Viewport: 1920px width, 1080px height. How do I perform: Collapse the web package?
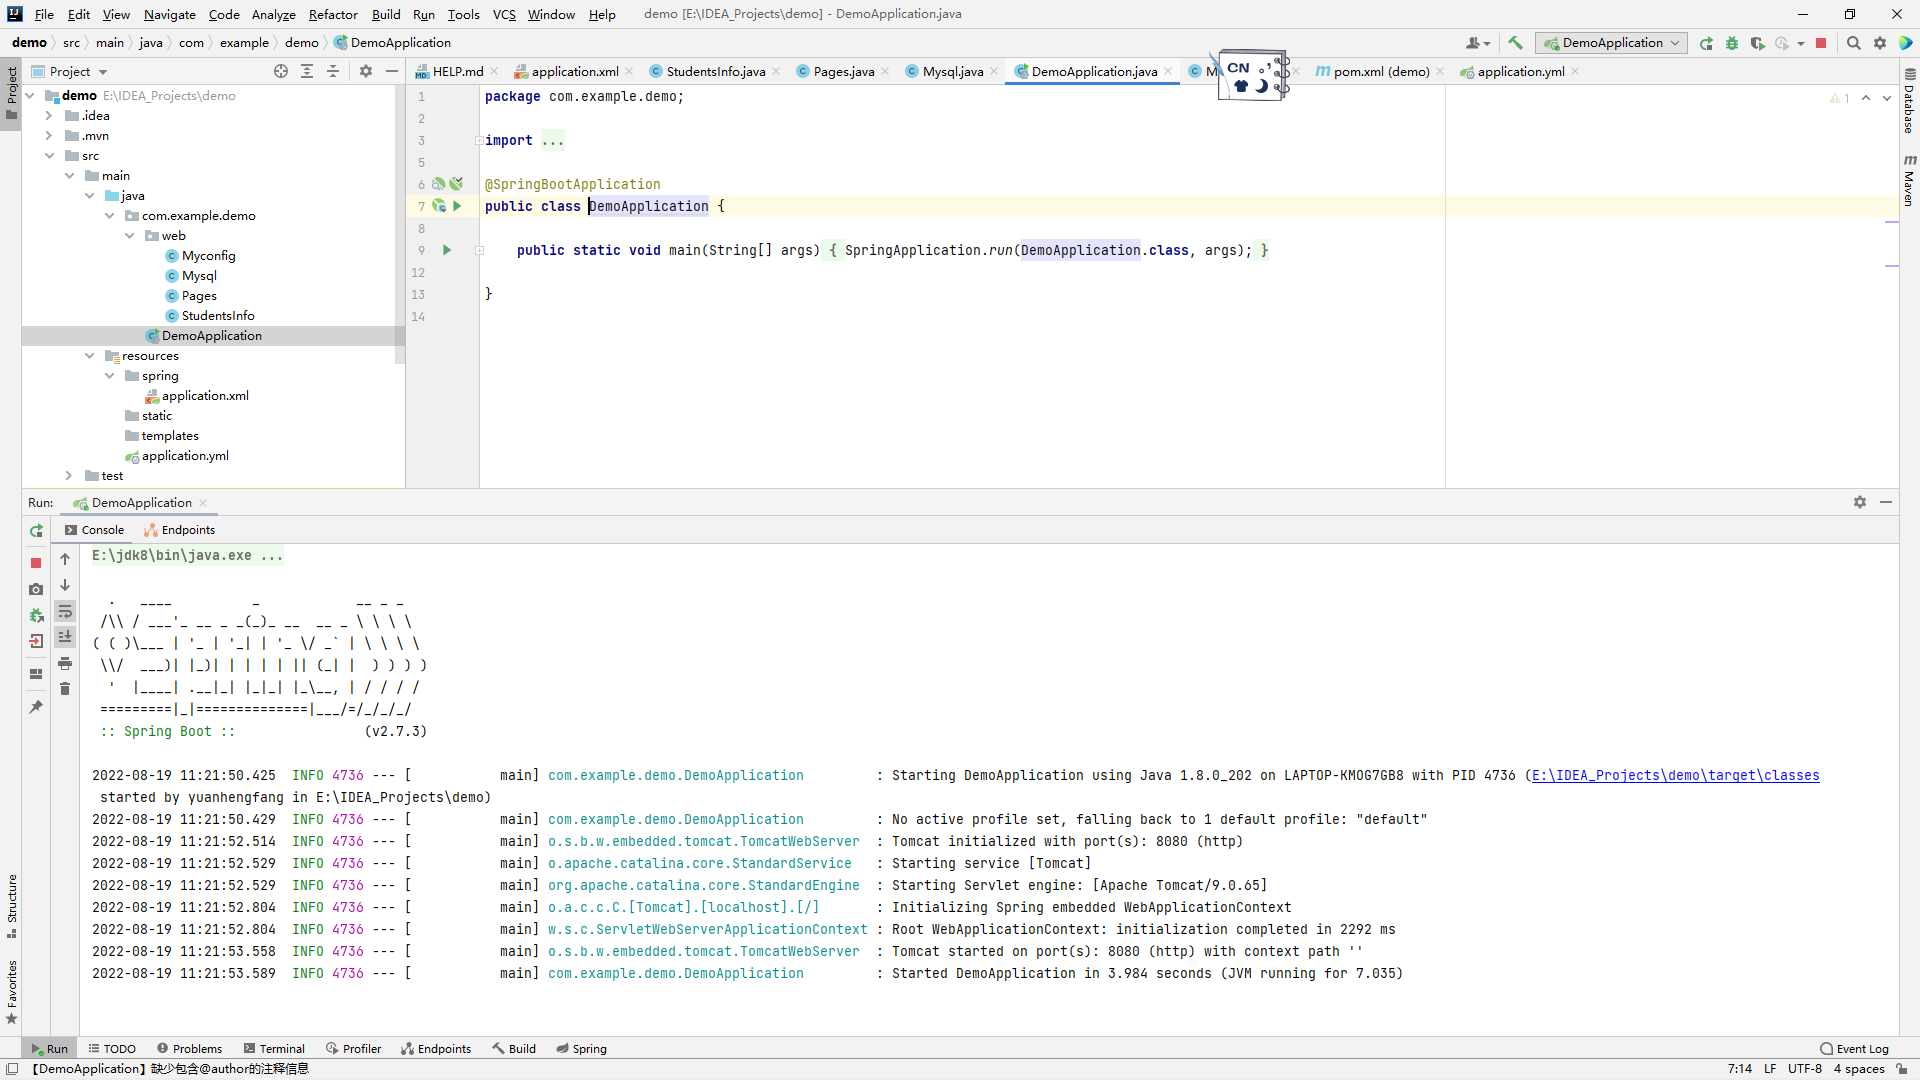(129, 236)
